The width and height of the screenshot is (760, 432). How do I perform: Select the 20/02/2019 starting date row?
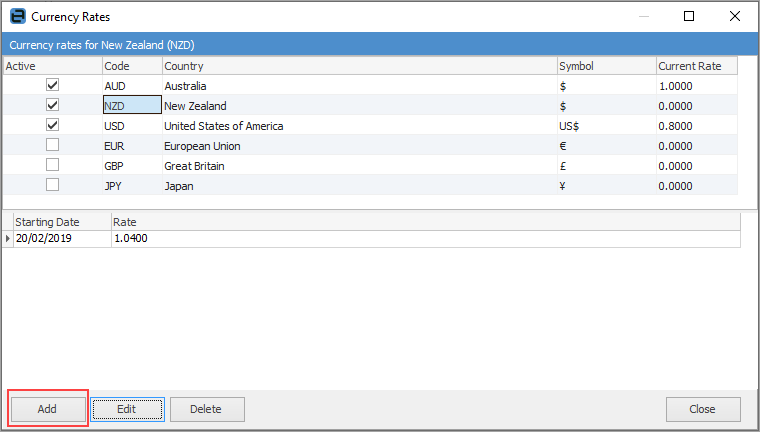coord(60,239)
